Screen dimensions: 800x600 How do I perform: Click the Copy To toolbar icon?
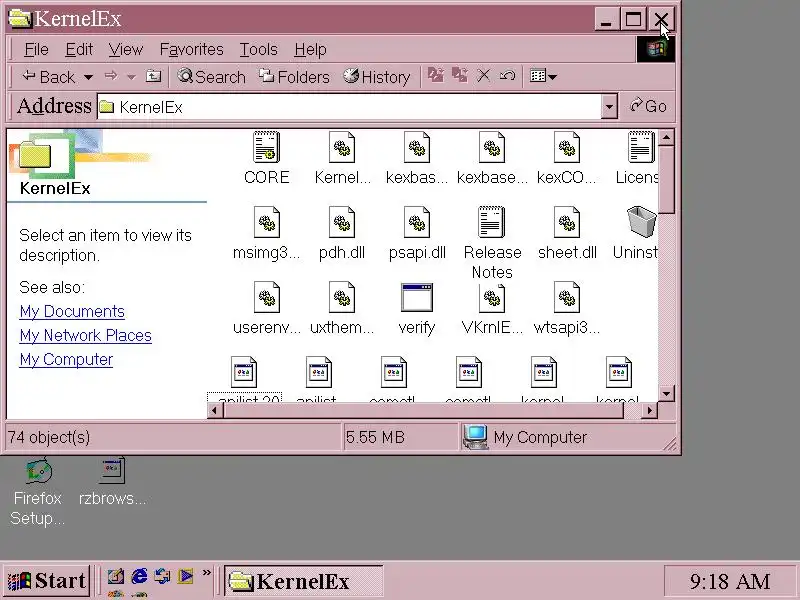459,76
